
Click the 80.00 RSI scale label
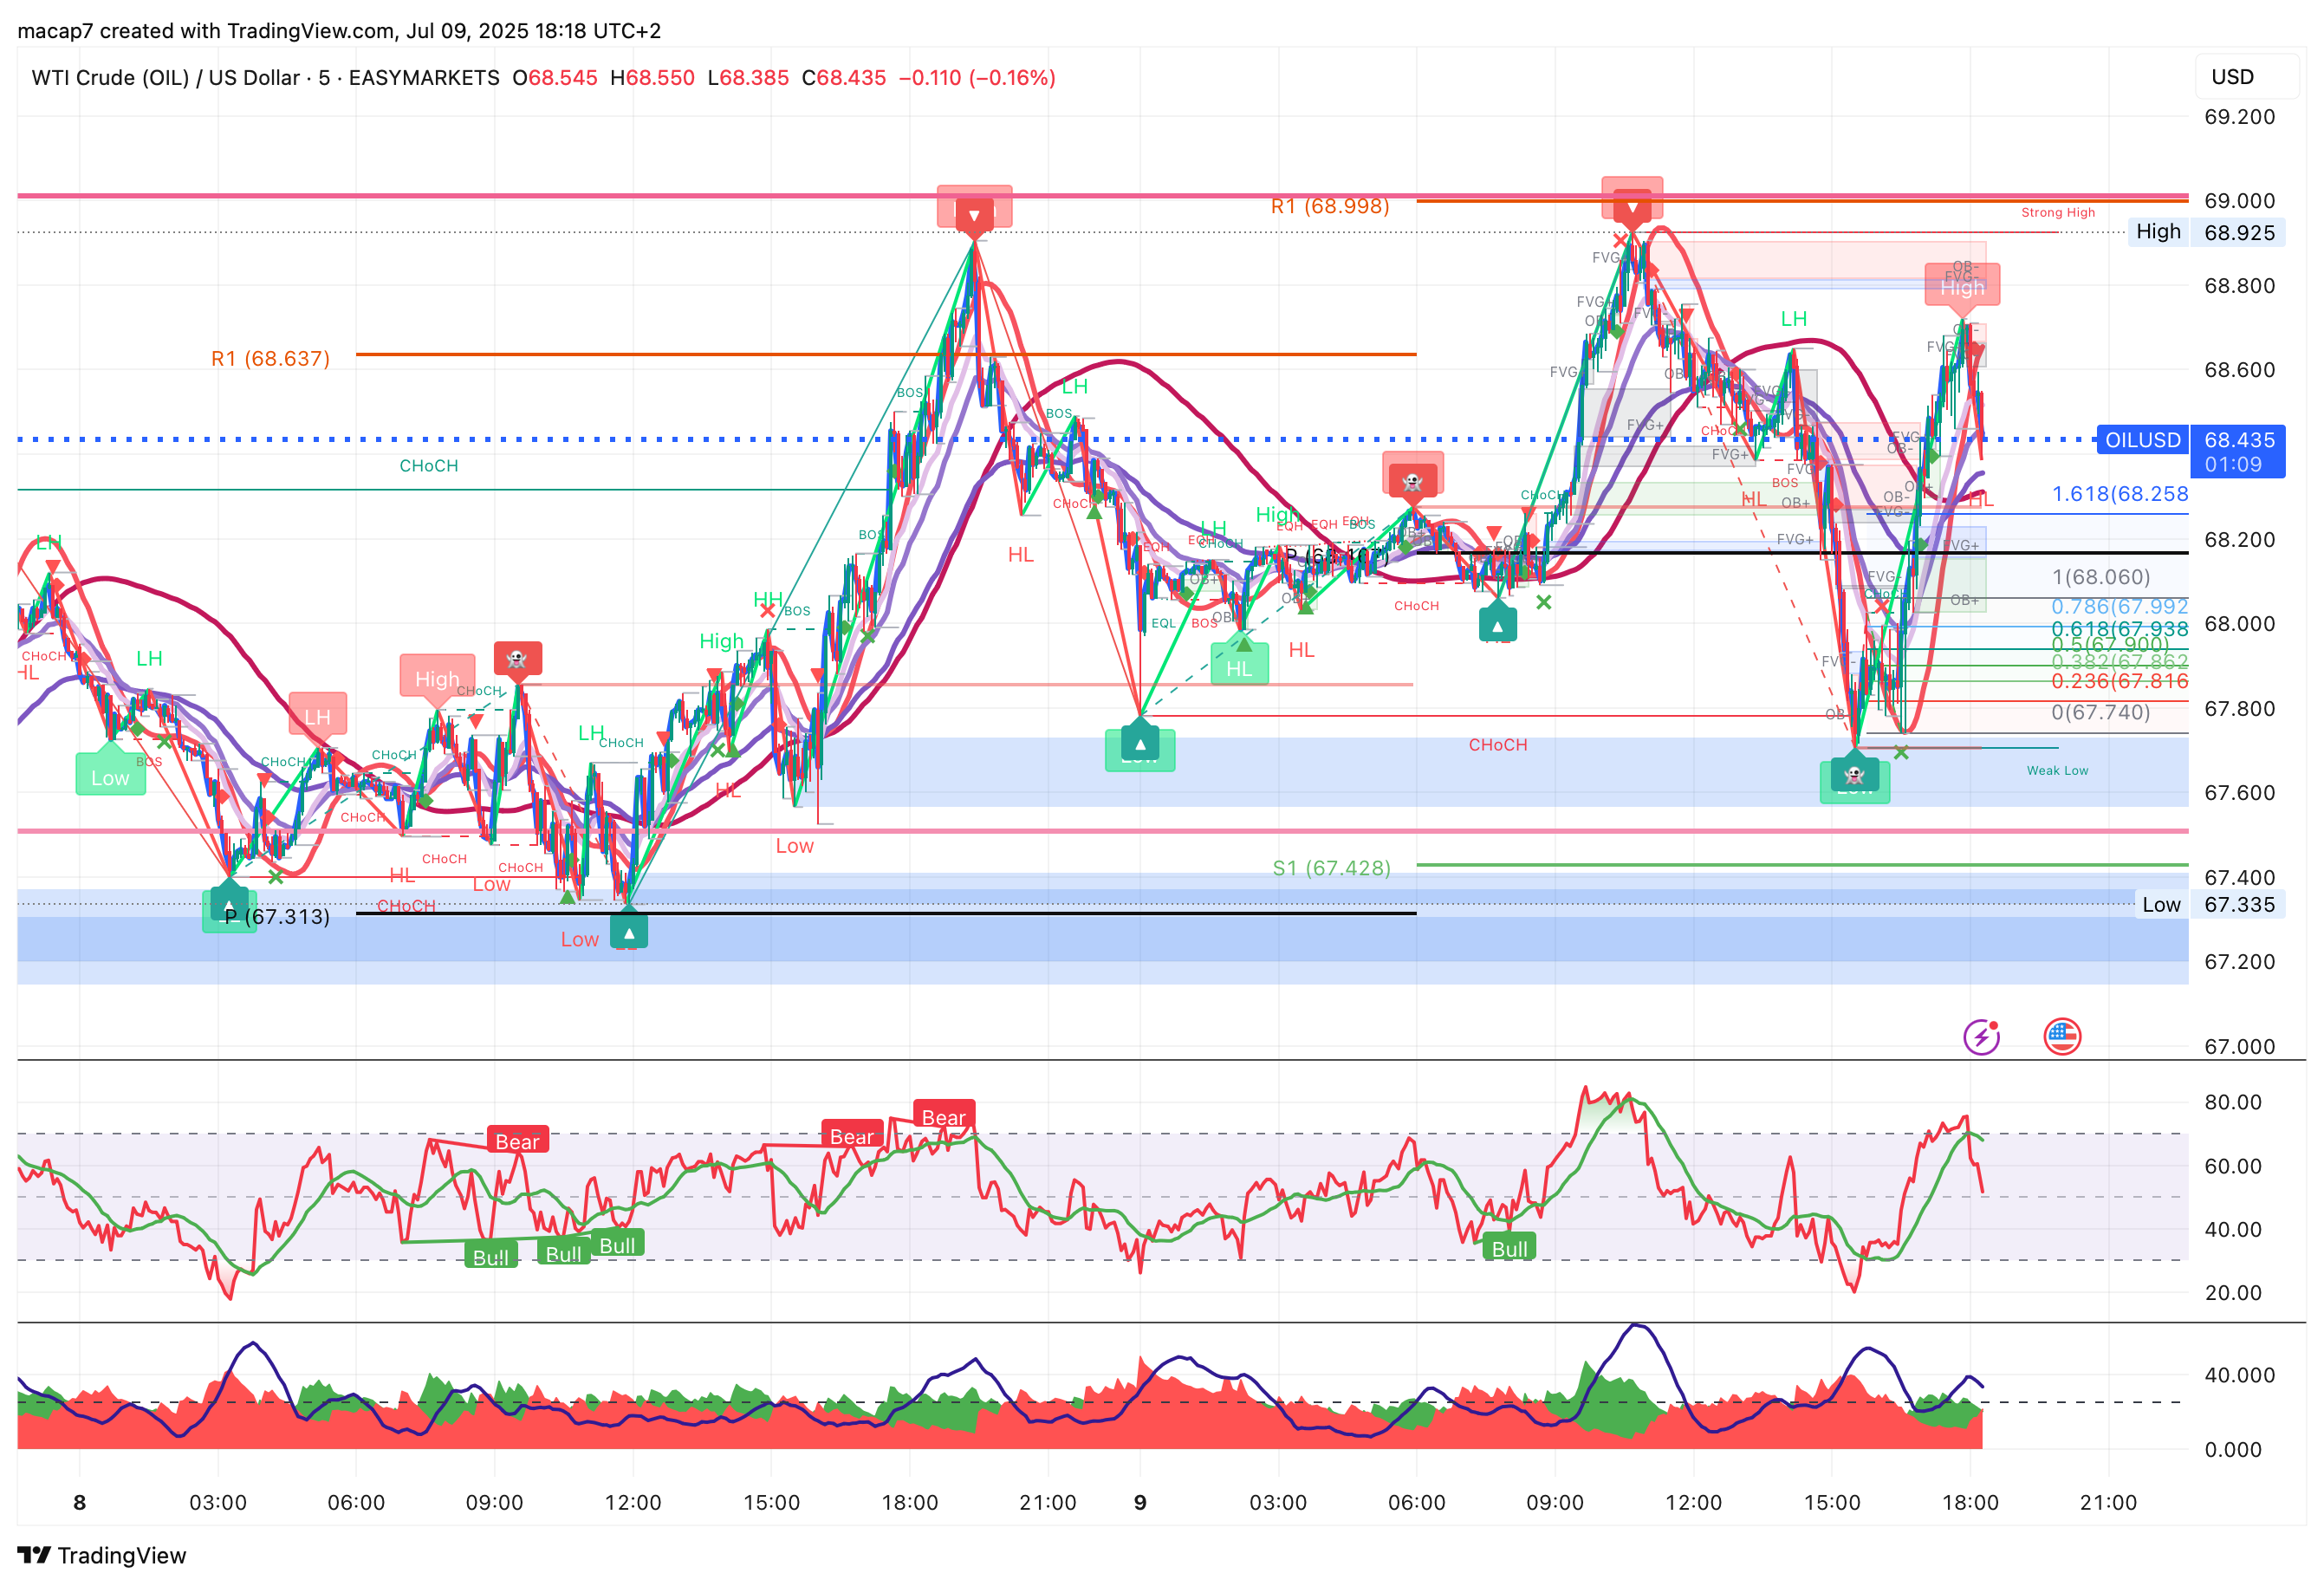click(x=2232, y=1102)
